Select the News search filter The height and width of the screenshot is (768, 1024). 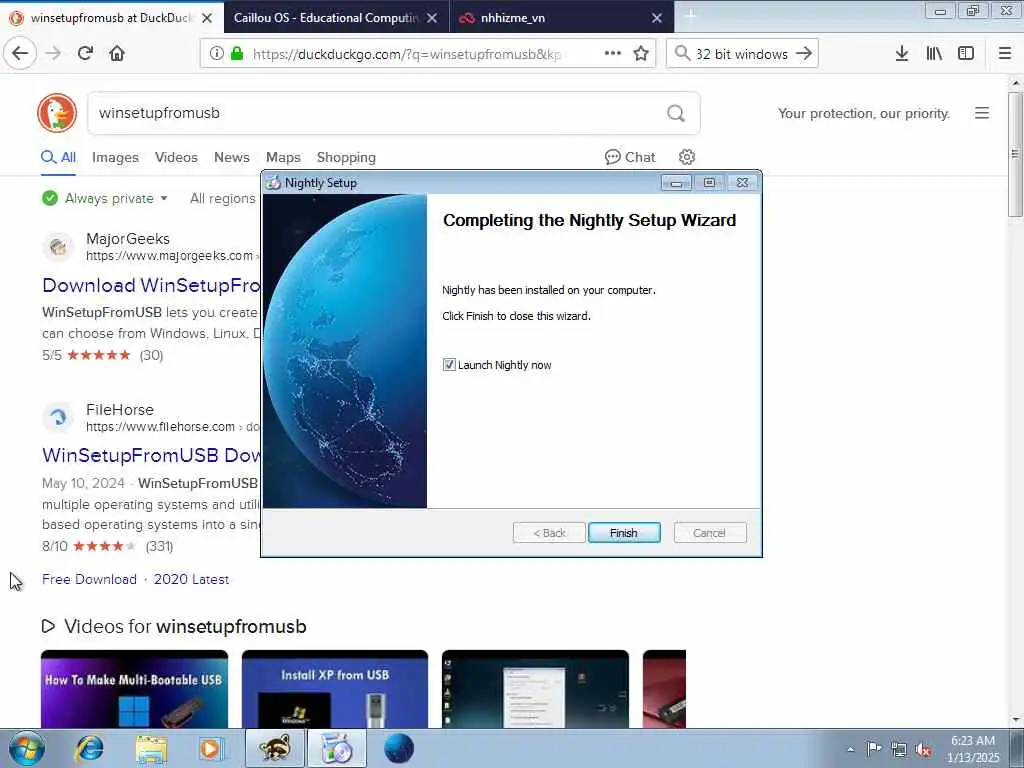click(232, 157)
